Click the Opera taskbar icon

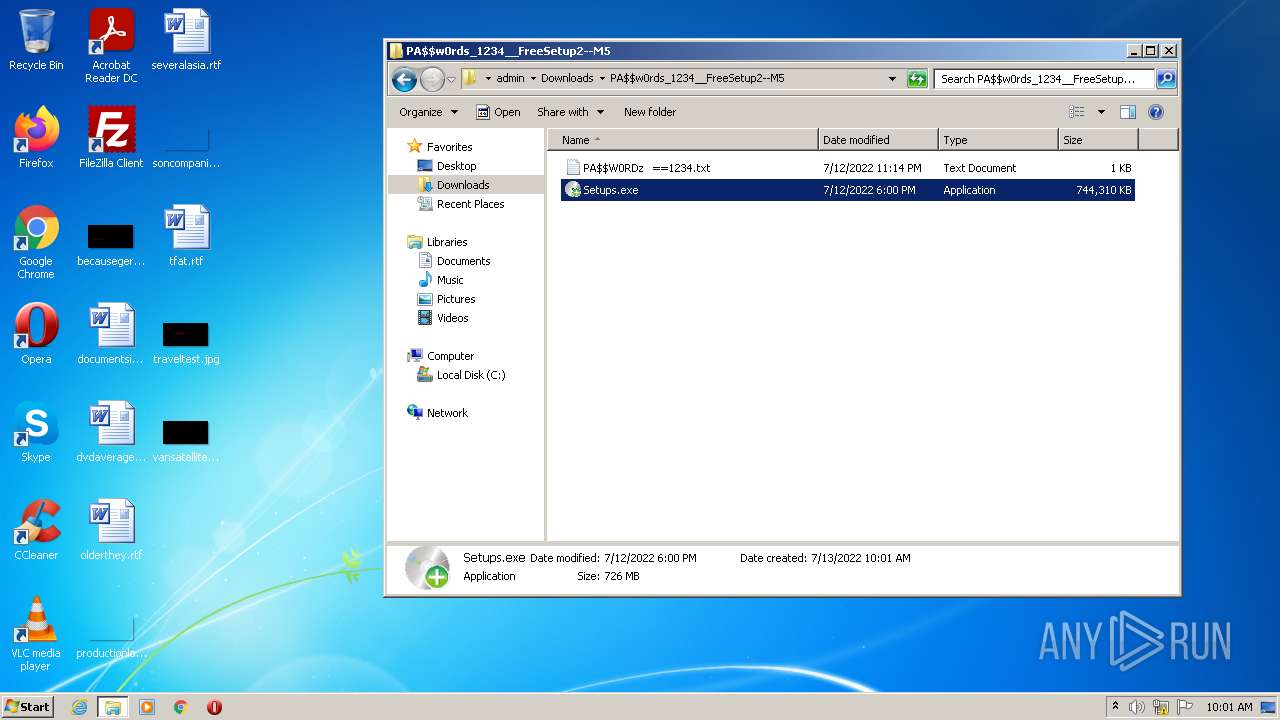point(214,707)
